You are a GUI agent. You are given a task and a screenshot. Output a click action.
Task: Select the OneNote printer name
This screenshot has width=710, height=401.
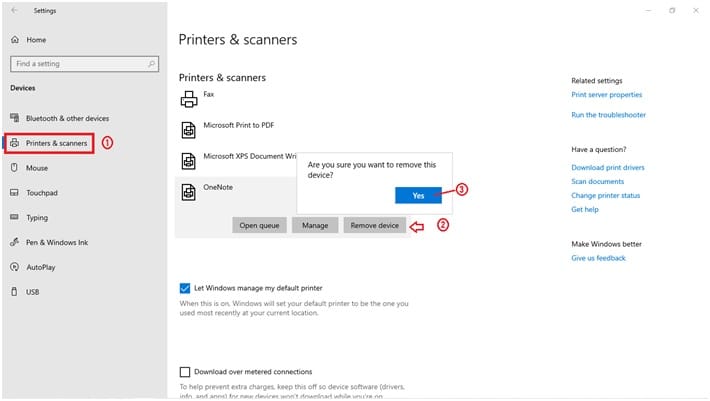[218, 187]
